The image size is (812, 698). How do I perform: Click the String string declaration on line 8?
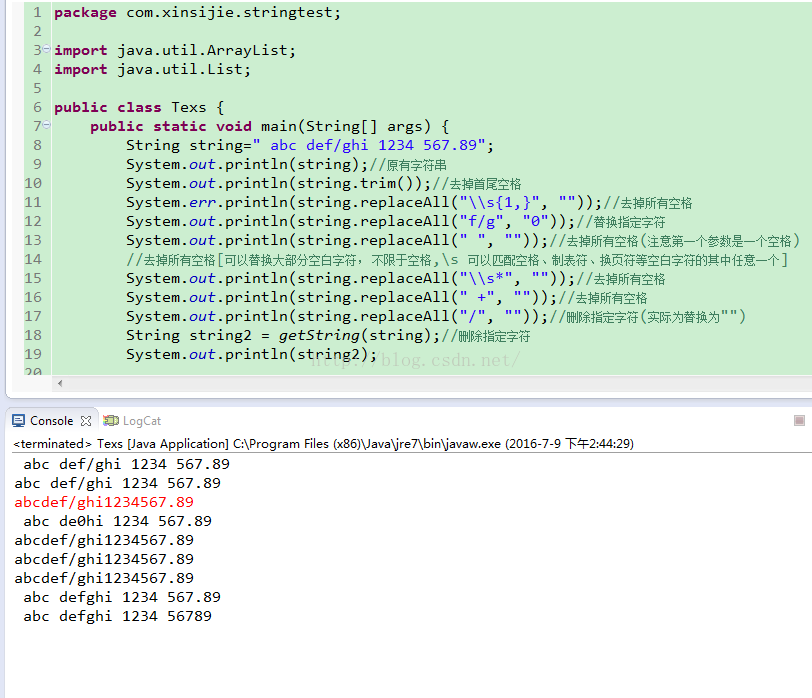click(x=310, y=146)
